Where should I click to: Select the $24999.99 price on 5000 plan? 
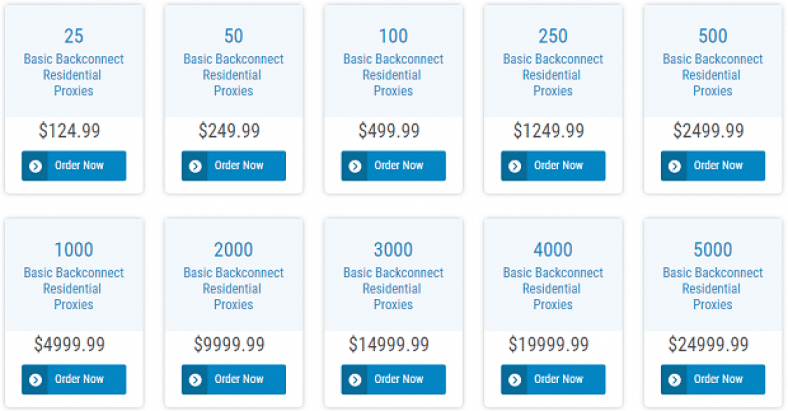[708, 344]
